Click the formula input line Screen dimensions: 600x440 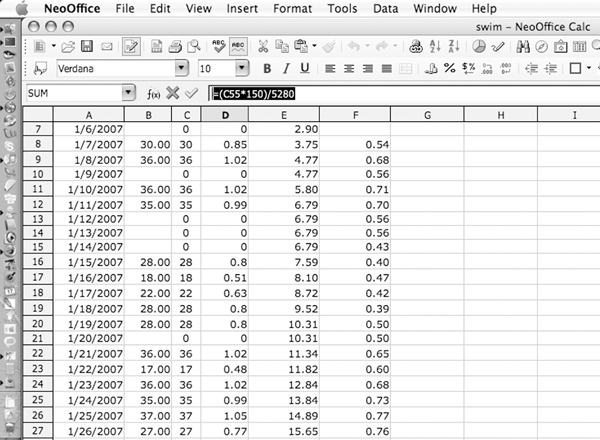pos(400,93)
